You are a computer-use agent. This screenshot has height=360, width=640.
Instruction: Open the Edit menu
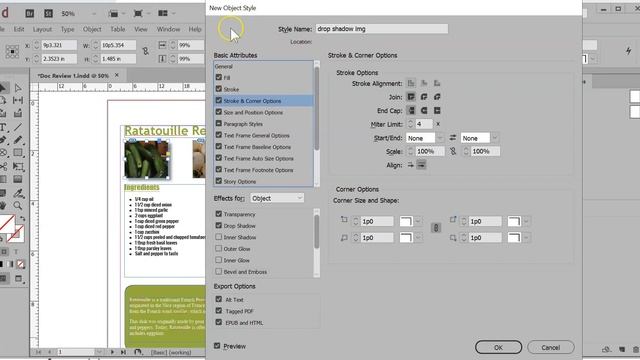[x=19, y=29]
